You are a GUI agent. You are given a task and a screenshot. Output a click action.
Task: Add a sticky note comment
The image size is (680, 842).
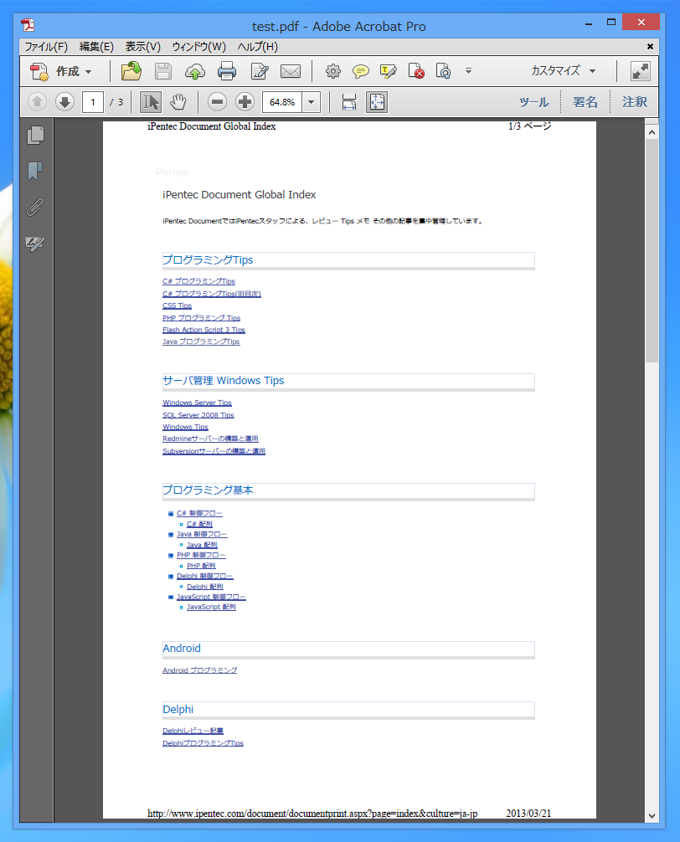(360, 71)
